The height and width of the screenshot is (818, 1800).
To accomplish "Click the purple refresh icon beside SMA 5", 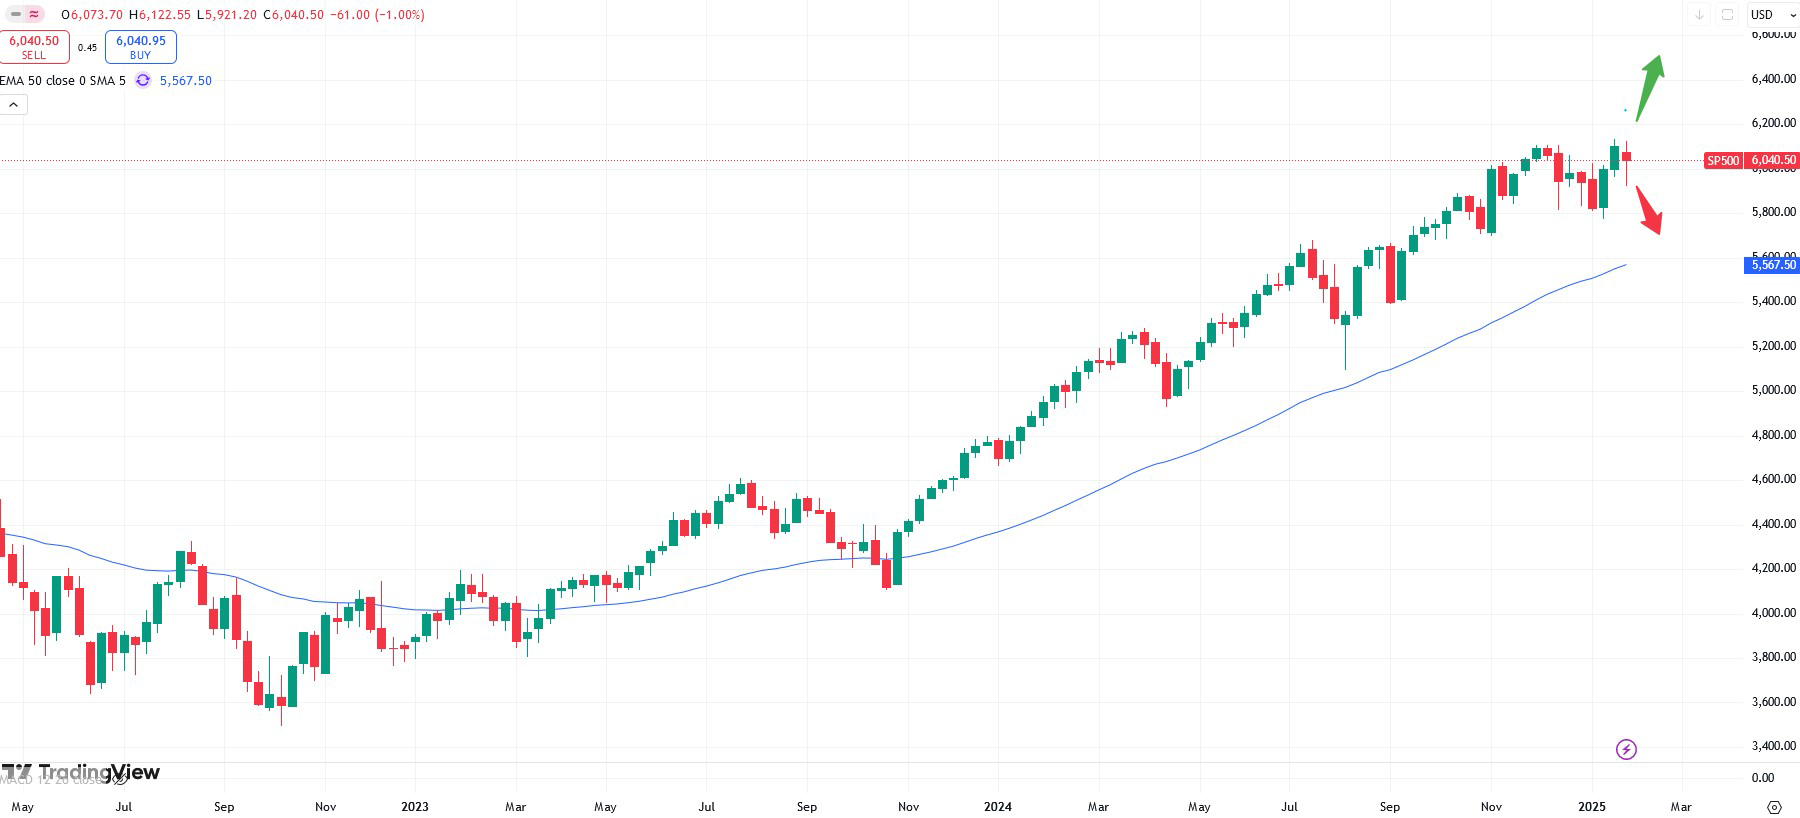I will (x=143, y=80).
